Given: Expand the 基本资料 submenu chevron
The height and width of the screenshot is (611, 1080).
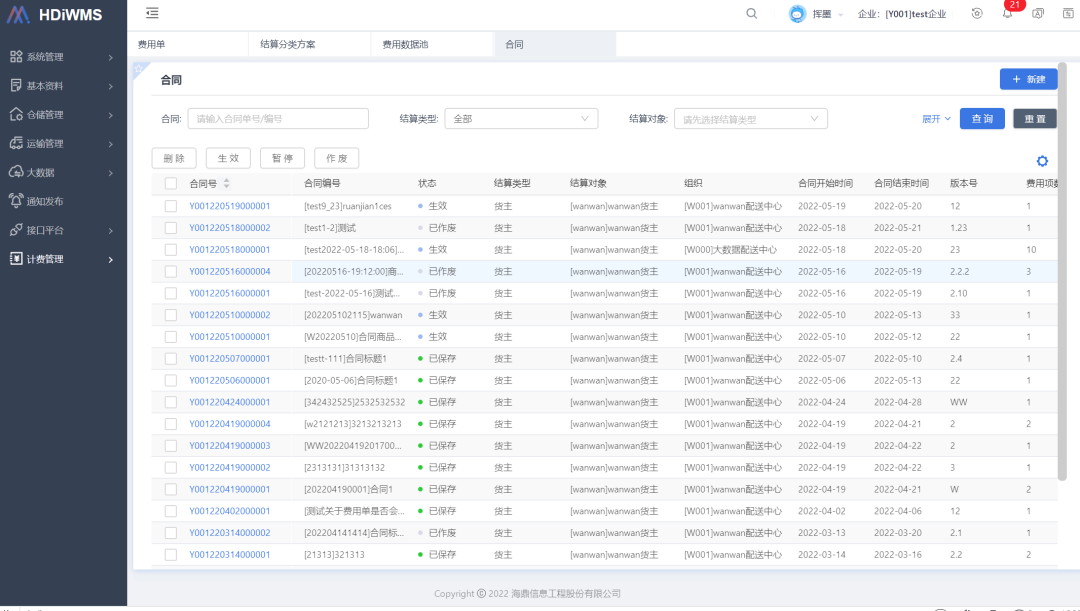Looking at the screenshot, I should pyautogui.click(x=110, y=86).
